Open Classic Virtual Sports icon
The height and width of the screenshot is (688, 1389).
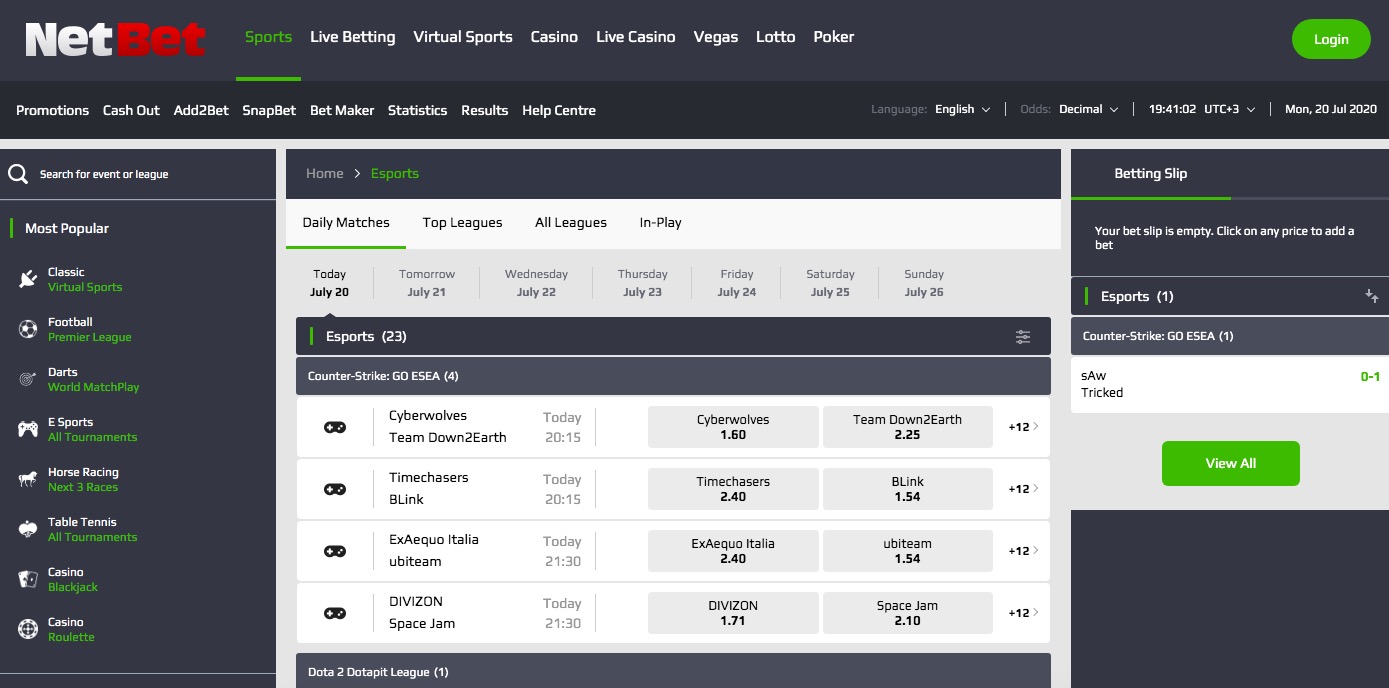[28, 279]
